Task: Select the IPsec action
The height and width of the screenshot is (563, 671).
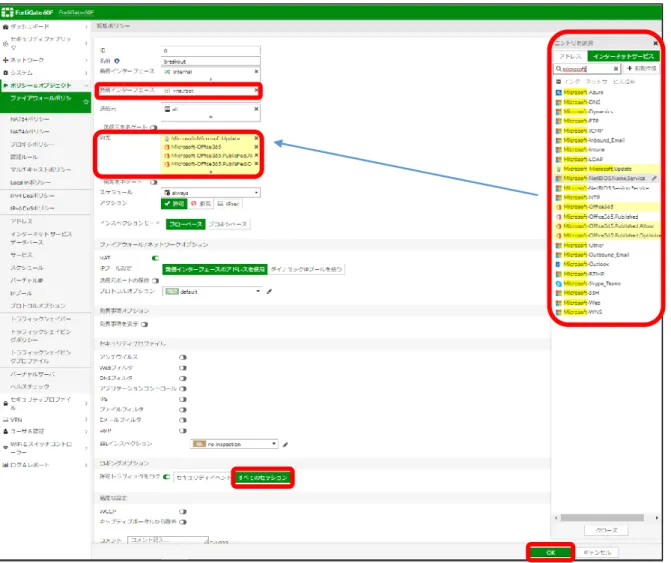Action: (228, 204)
